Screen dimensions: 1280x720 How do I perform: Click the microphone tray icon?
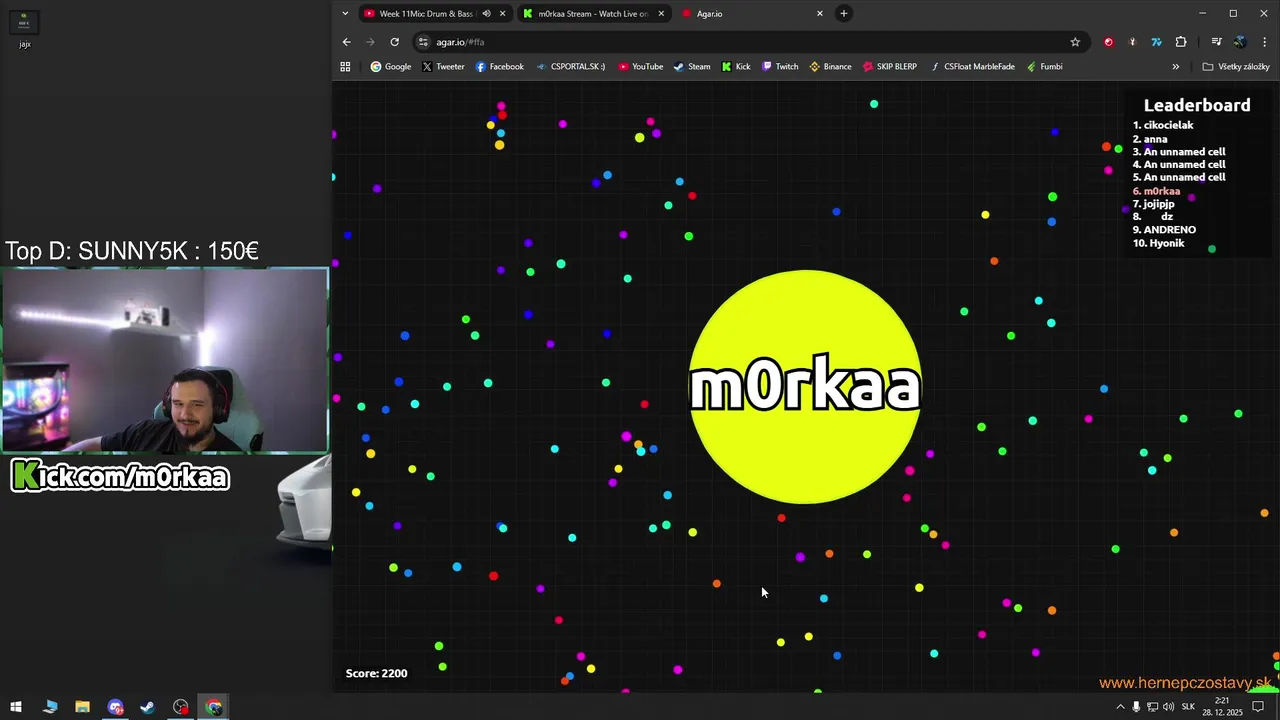(x=1136, y=707)
